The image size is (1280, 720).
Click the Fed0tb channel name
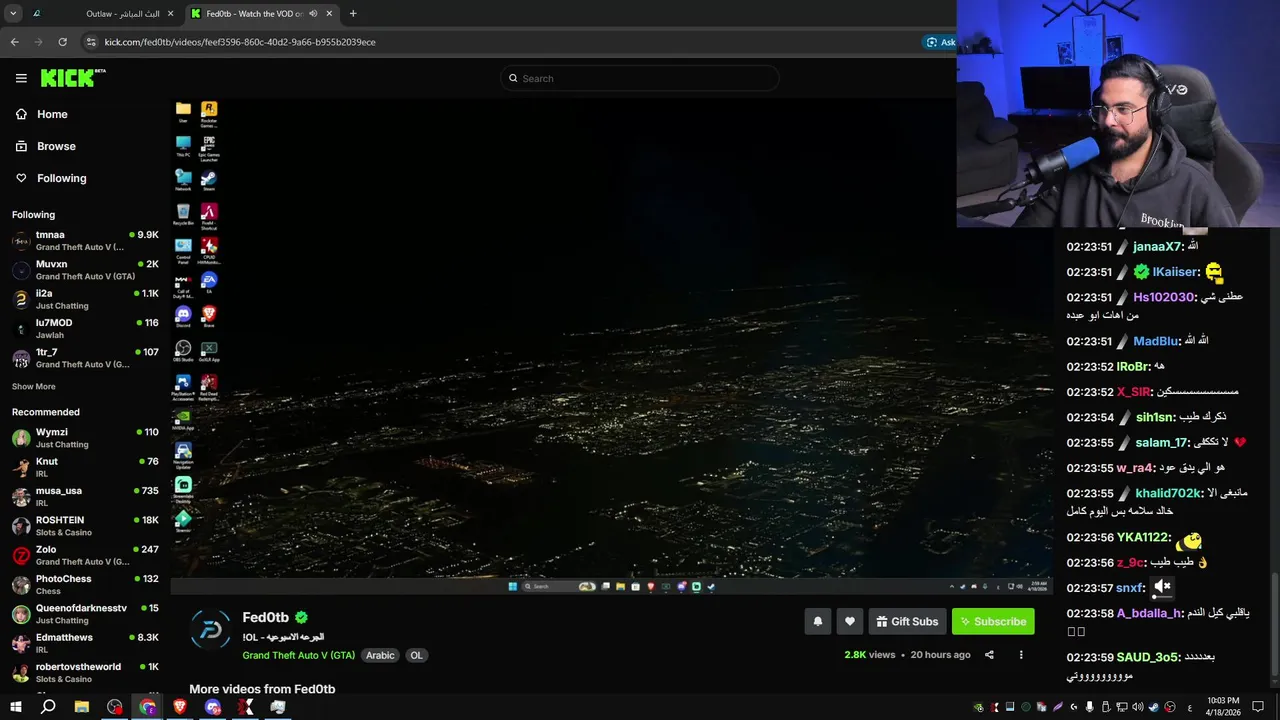pos(265,617)
